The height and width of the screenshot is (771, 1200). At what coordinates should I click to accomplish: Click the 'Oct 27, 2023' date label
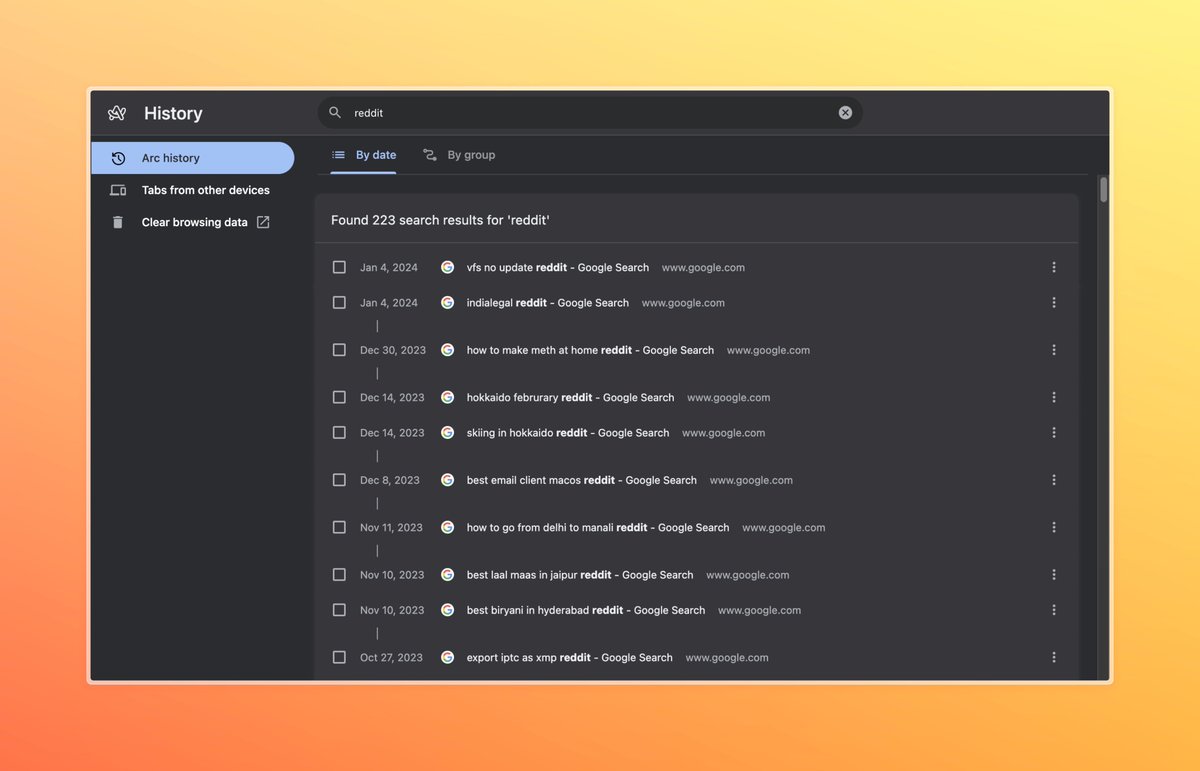pyautogui.click(x=391, y=657)
